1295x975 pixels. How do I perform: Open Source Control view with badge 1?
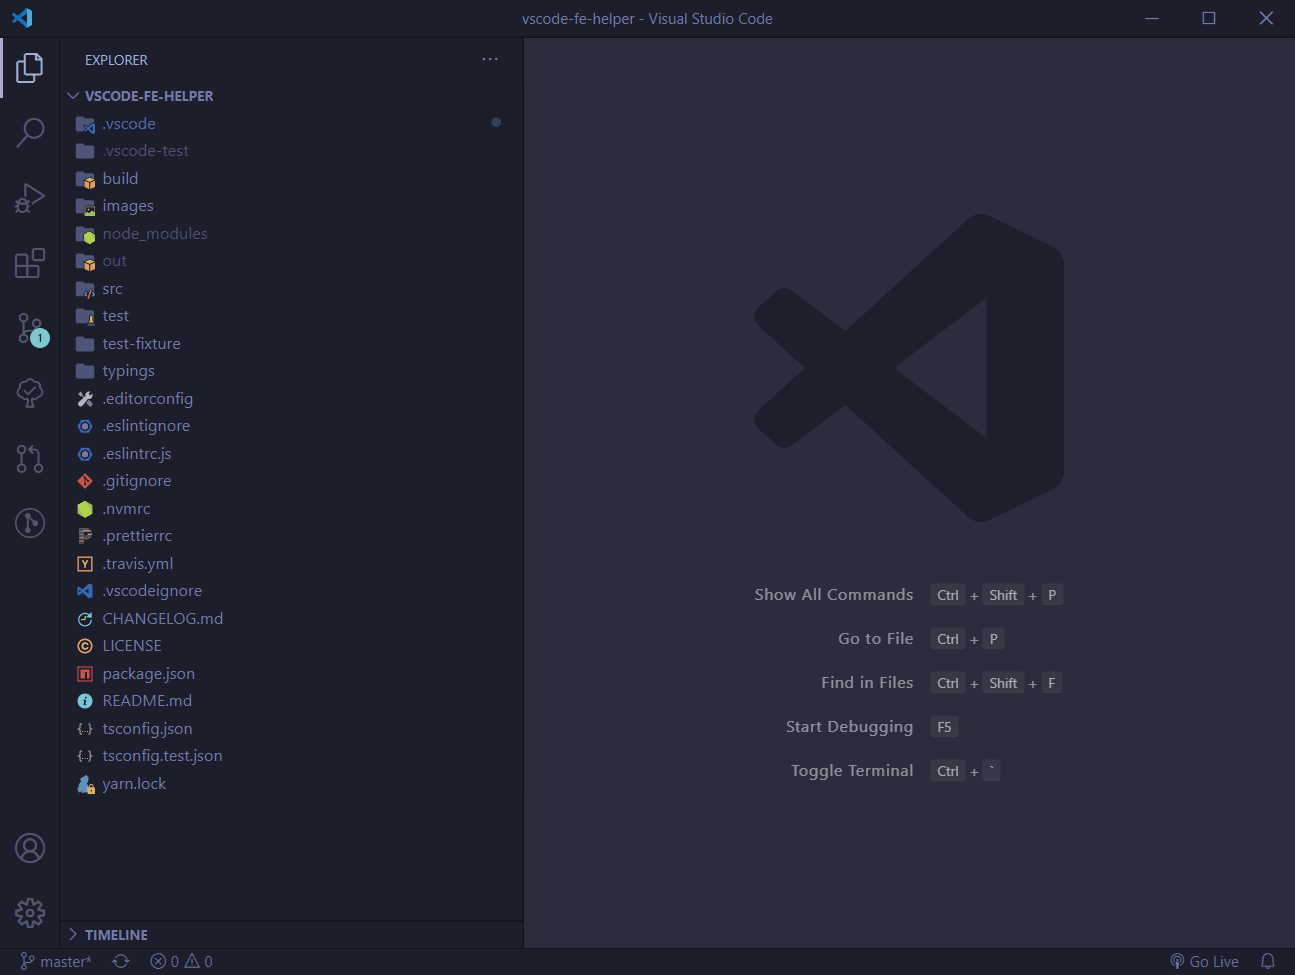click(x=30, y=327)
